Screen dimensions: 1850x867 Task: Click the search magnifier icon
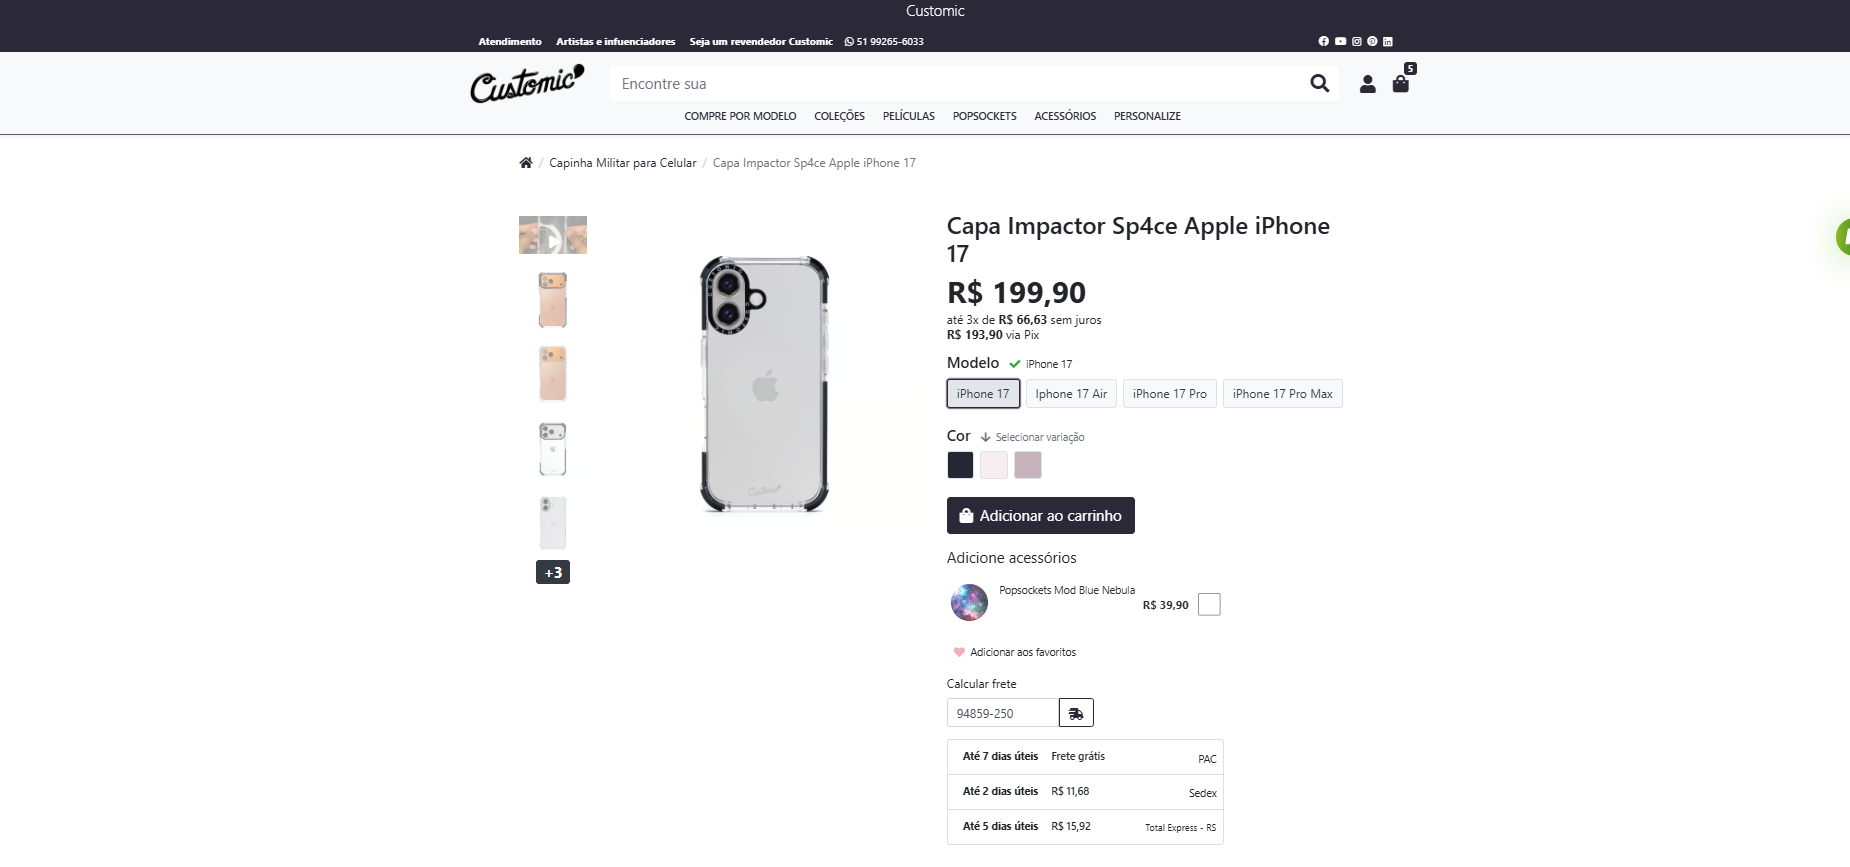[1319, 84]
